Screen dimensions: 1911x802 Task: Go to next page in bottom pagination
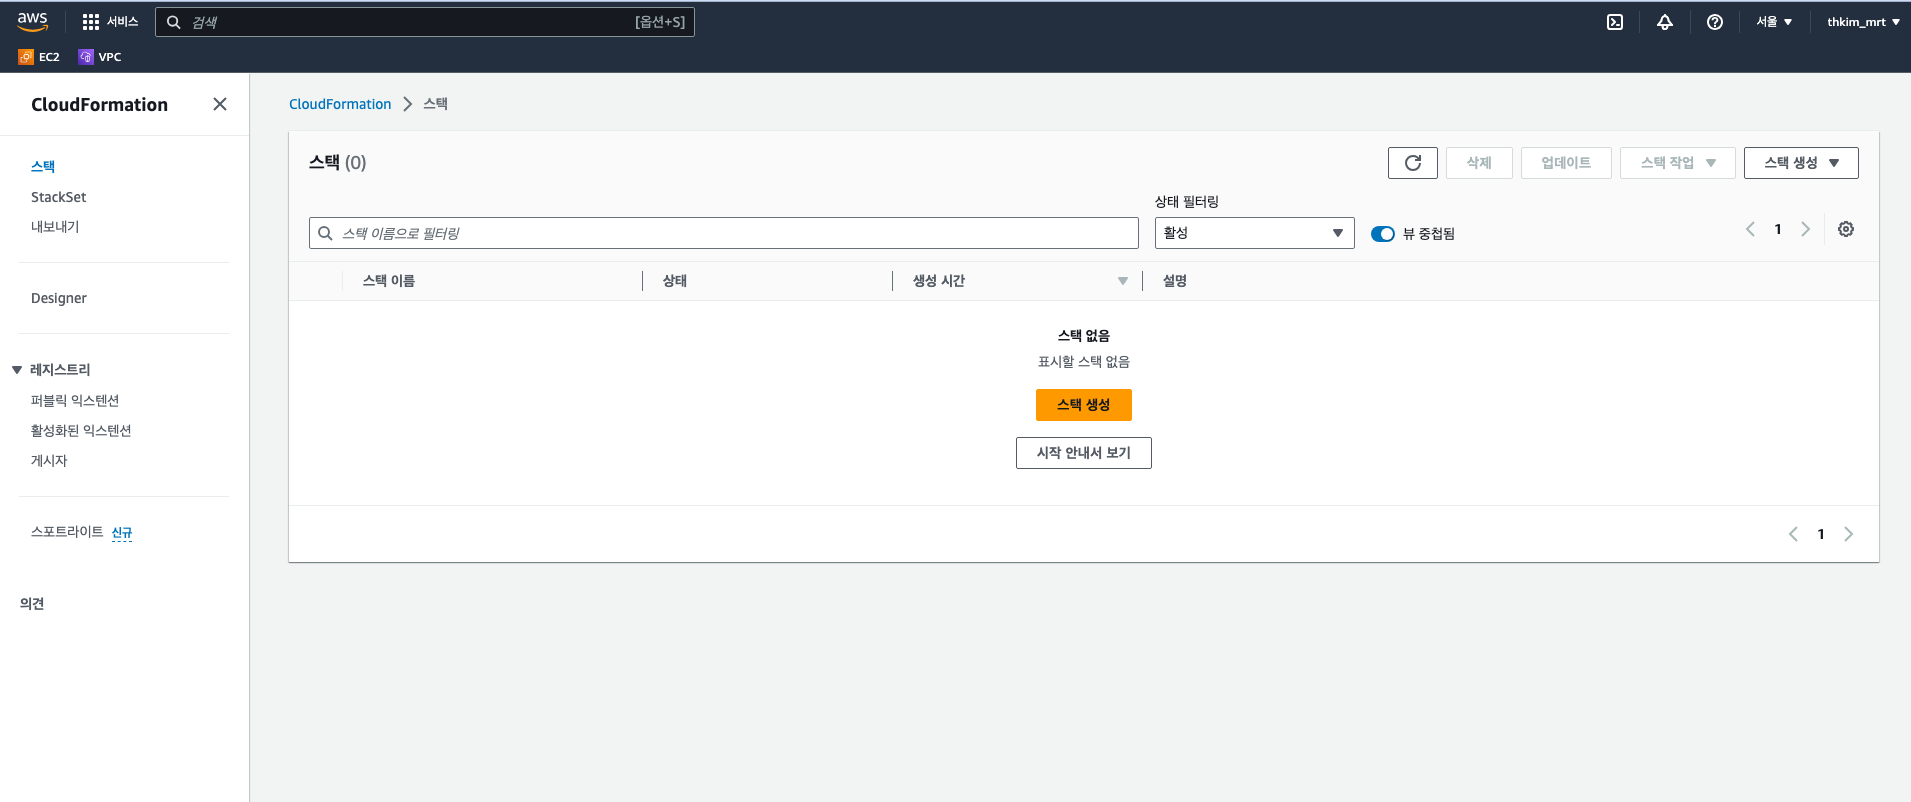[1848, 534]
